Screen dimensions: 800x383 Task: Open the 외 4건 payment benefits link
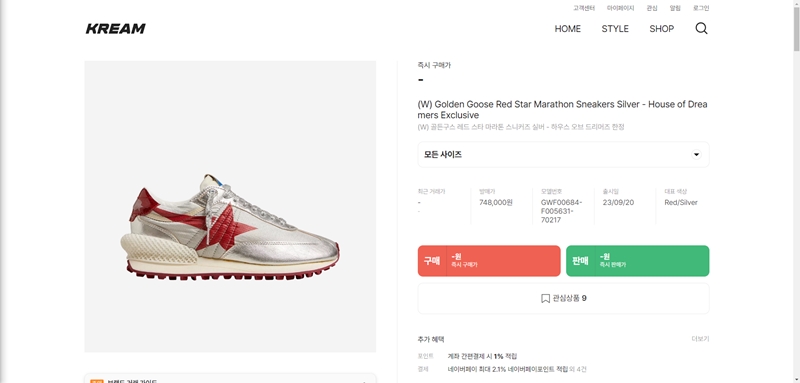point(578,369)
